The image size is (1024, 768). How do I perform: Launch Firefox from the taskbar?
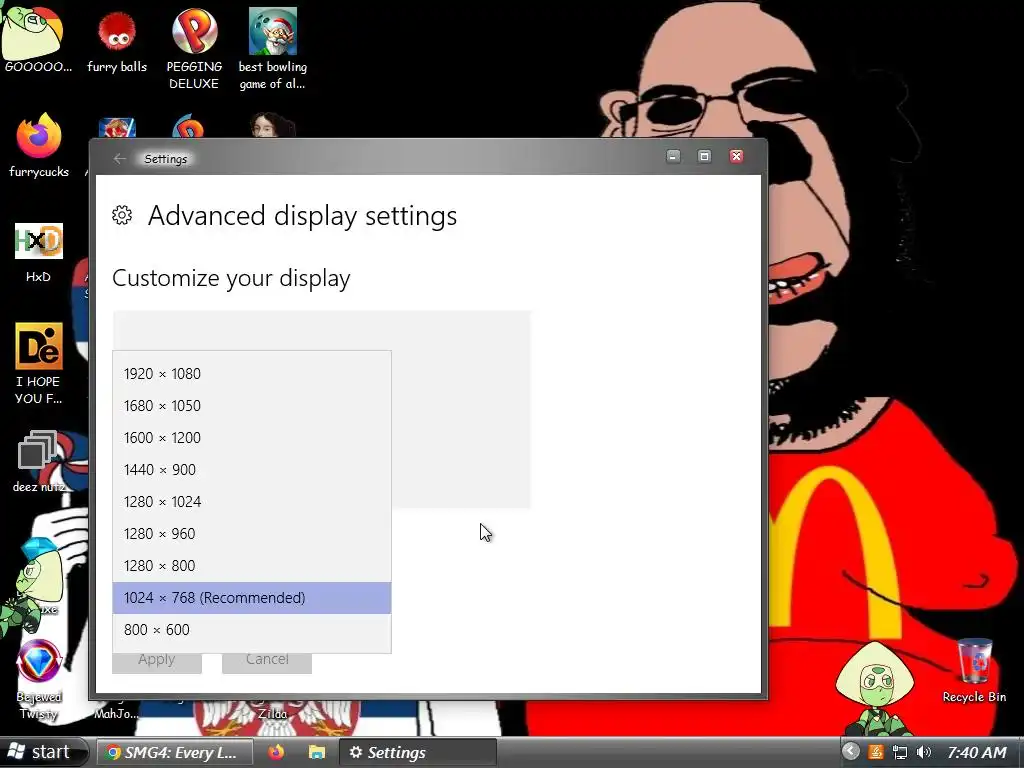[x=276, y=752]
